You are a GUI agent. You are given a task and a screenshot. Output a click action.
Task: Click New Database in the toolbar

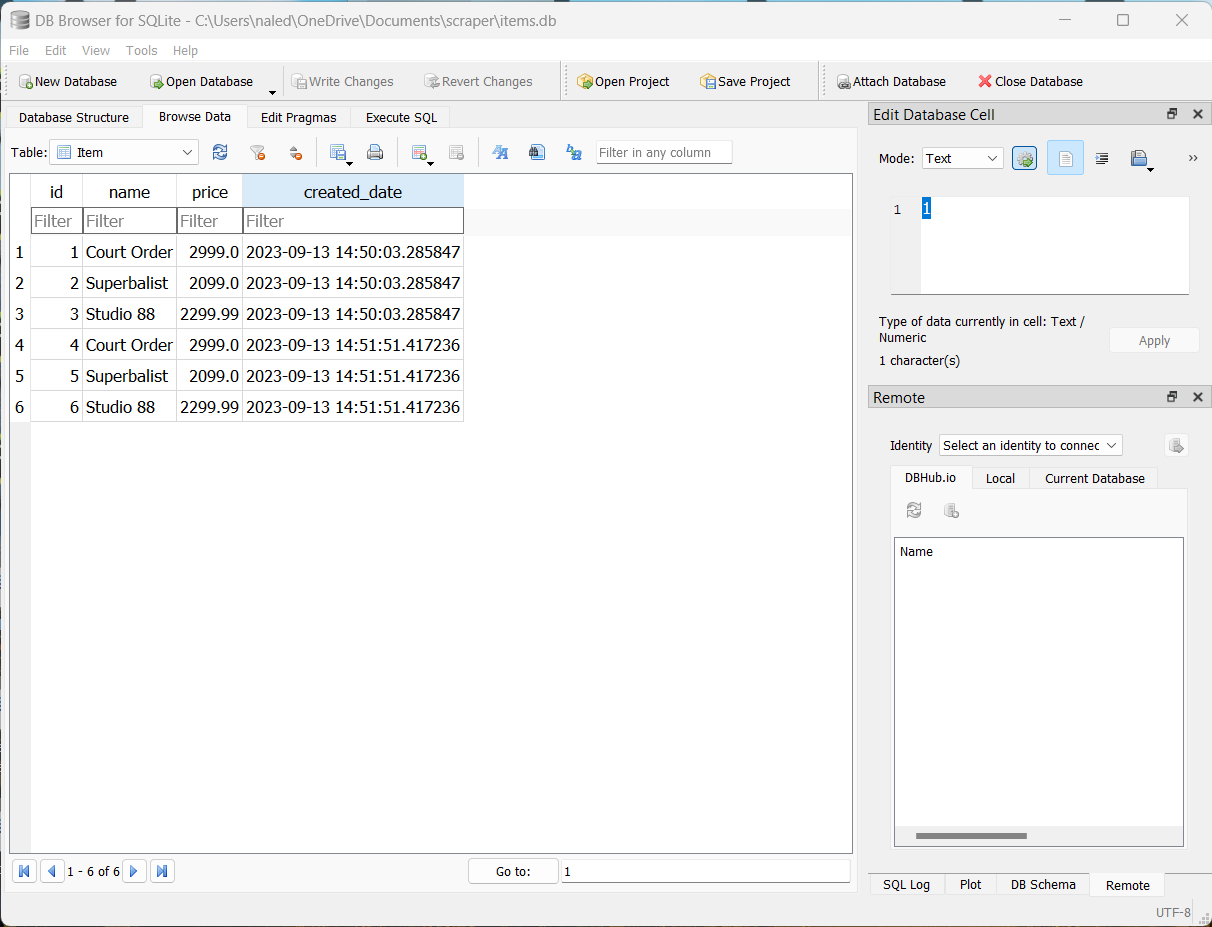[x=68, y=81]
